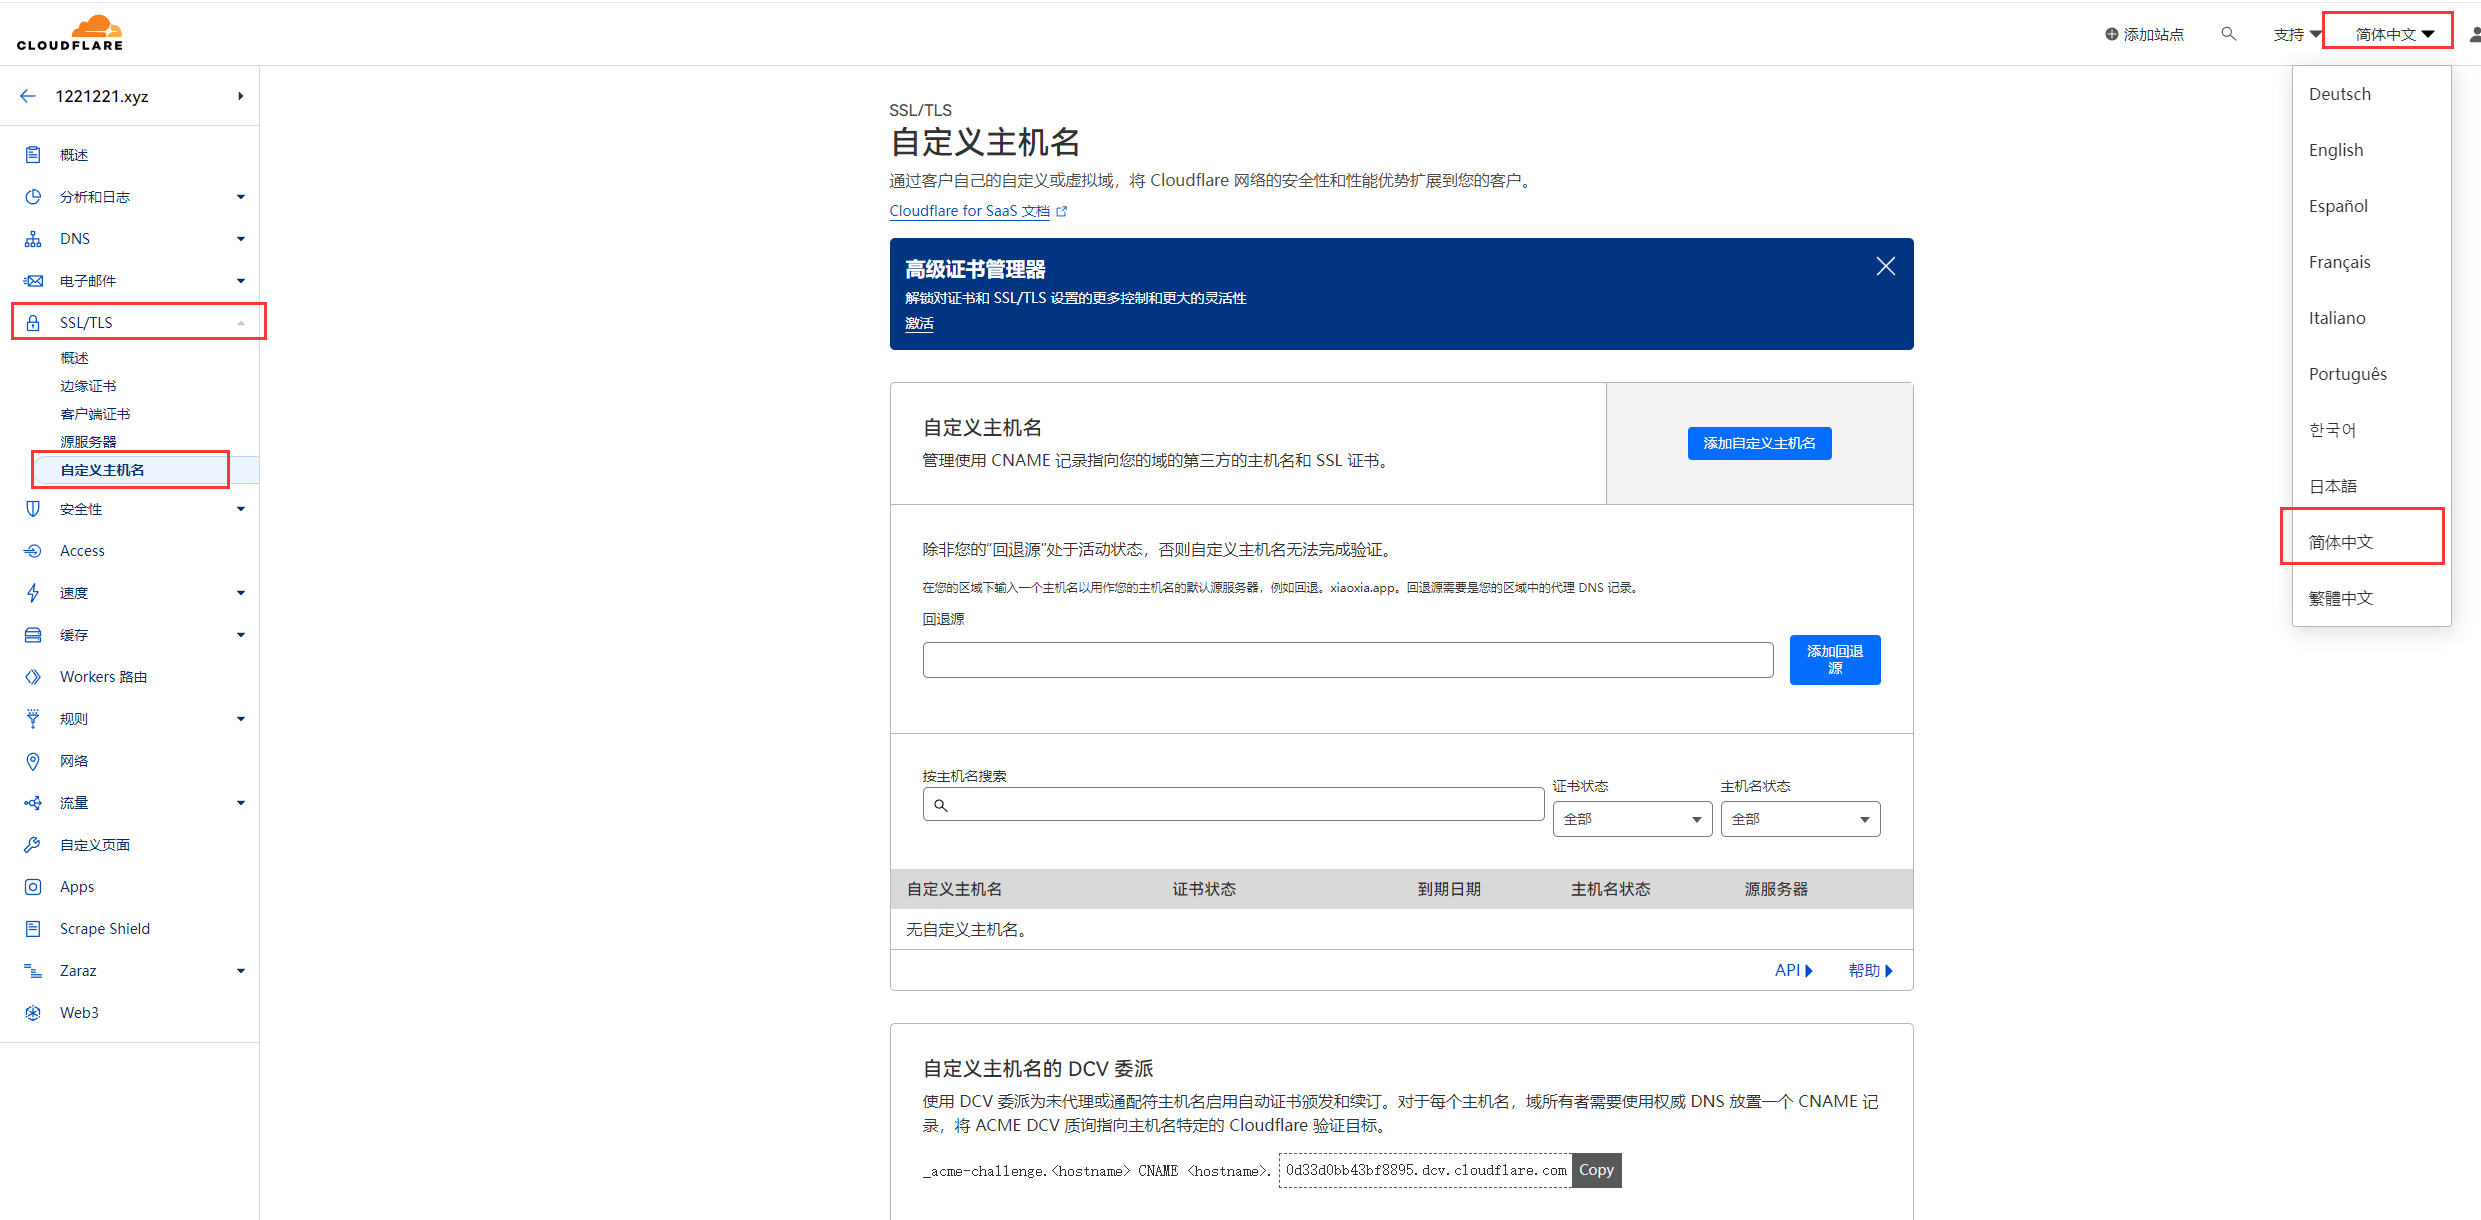Expand the Zaraz sidebar section

coord(240,971)
